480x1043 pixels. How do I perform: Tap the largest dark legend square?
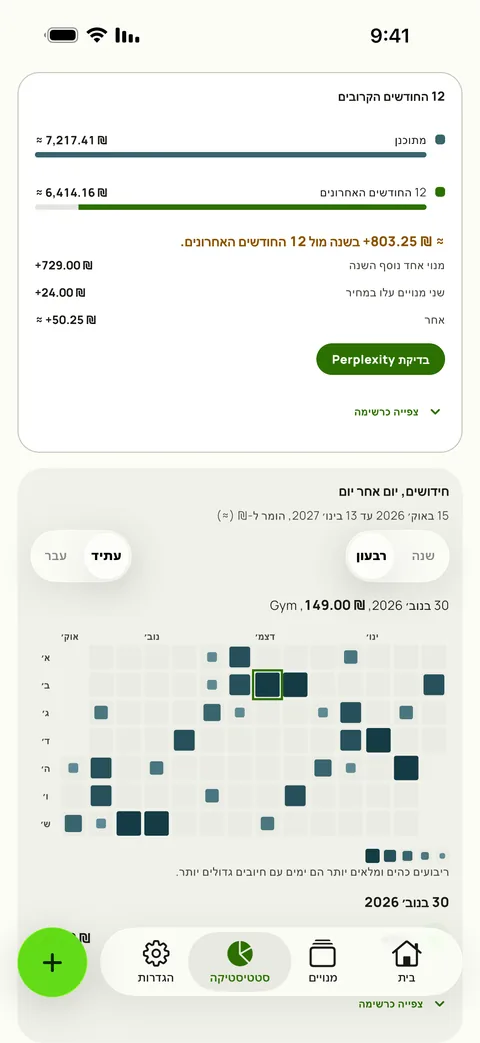pos(373,855)
